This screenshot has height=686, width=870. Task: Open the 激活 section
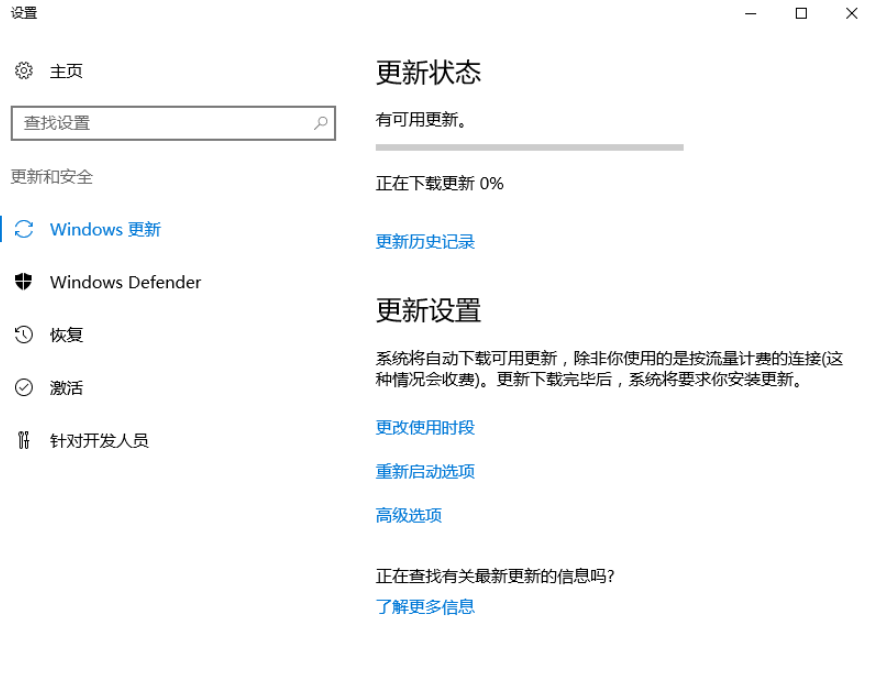[x=66, y=387]
